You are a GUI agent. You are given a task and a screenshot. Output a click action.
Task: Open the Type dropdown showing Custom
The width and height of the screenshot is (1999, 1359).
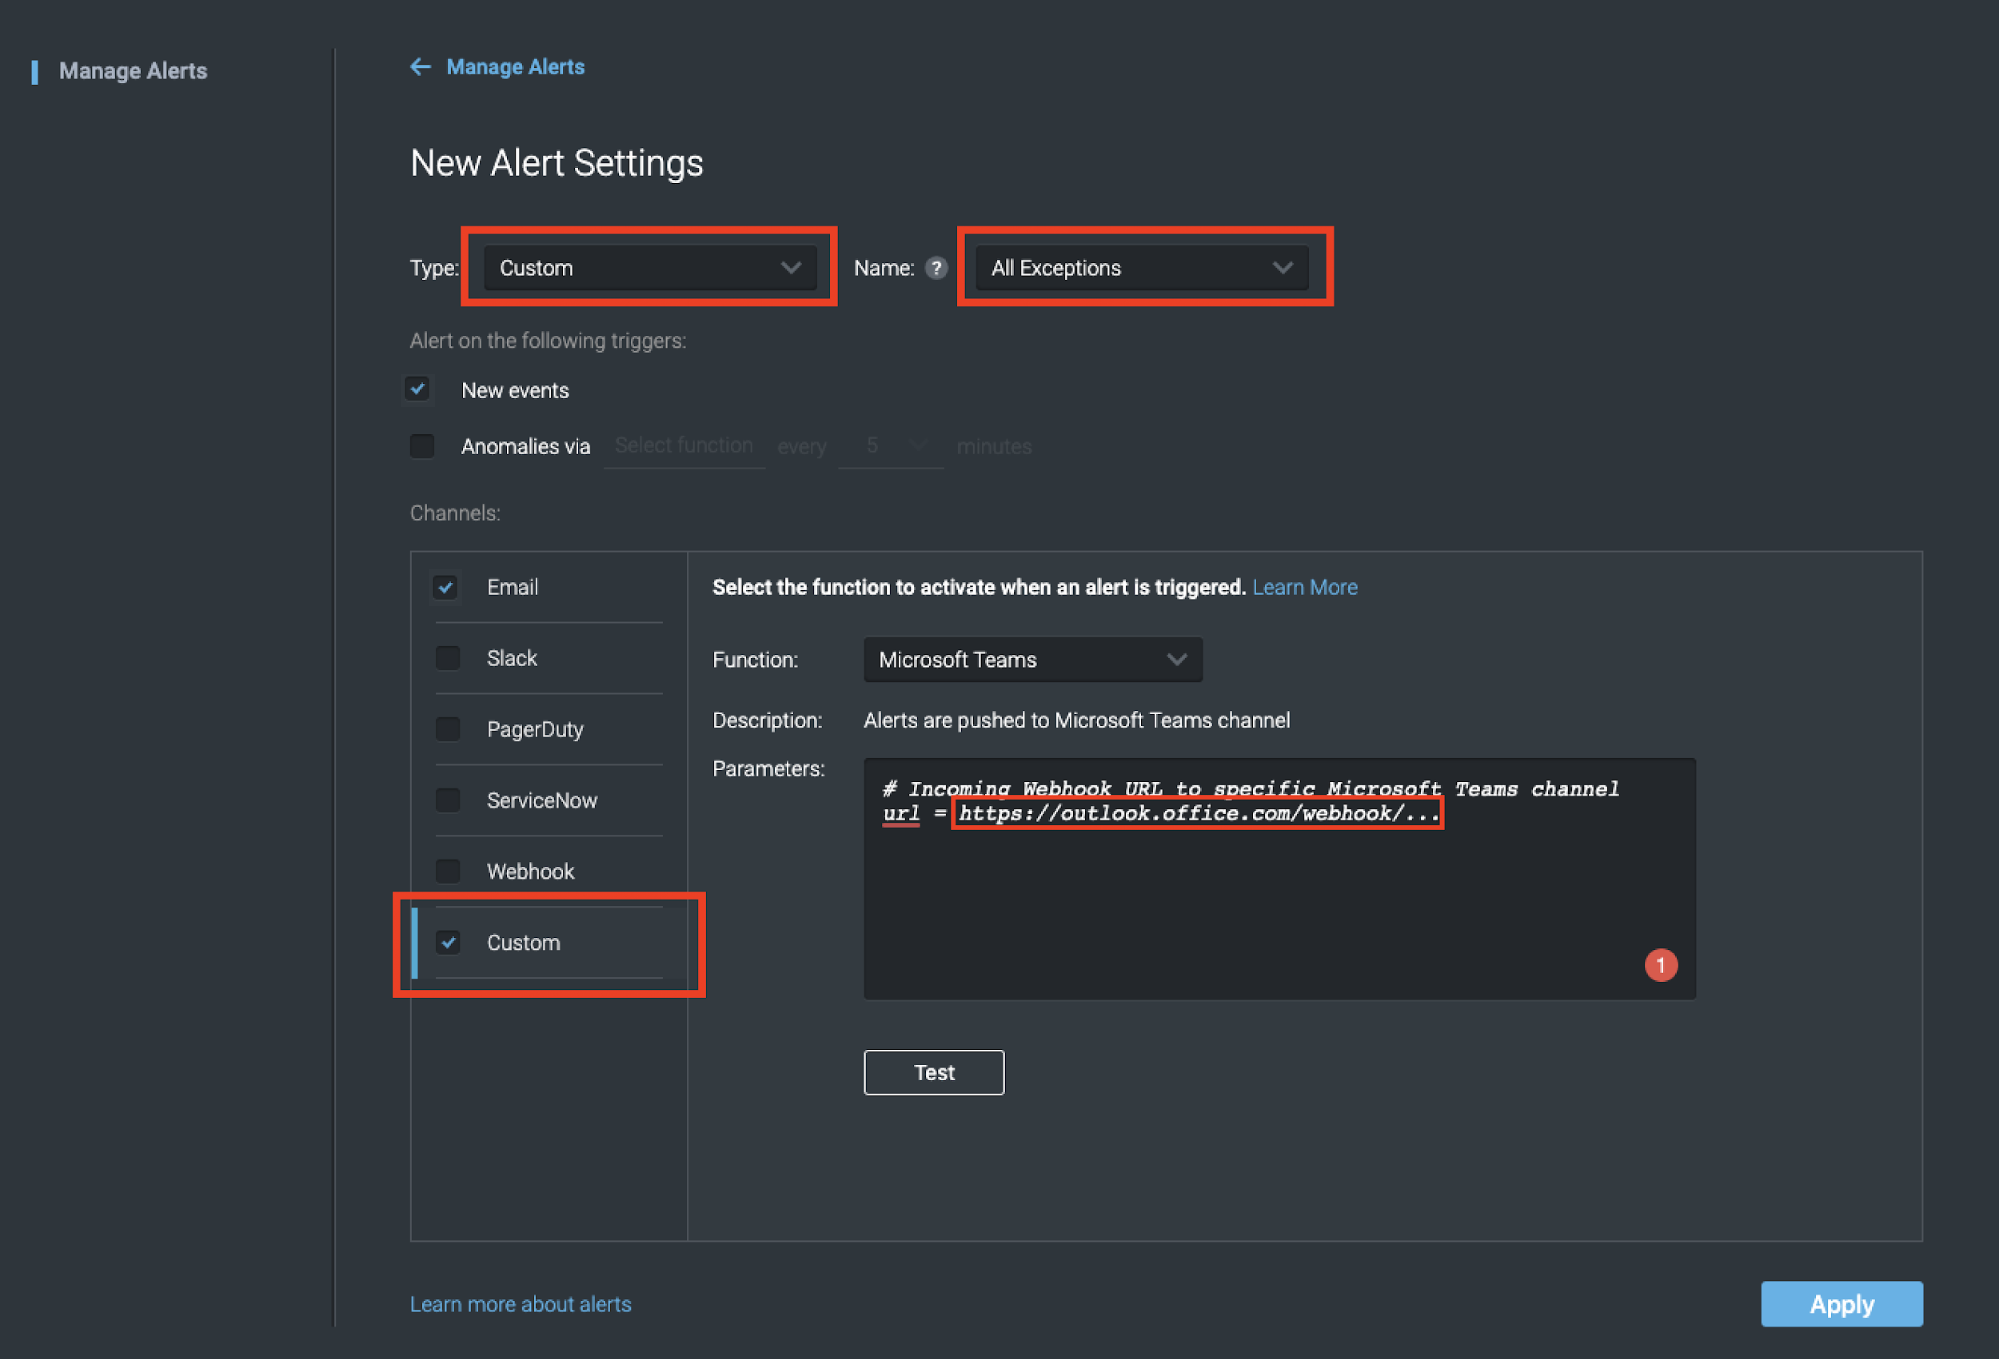point(649,268)
